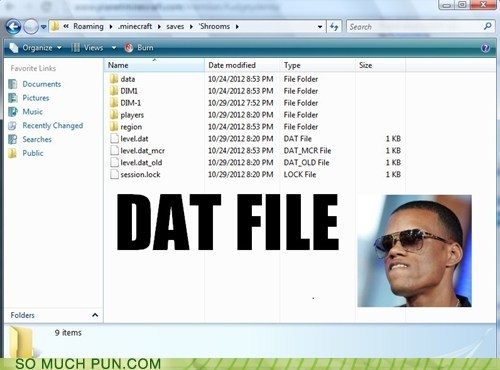Select the level.dat_mcr file icon
This screenshot has width=500, height=370.
point(114,151)
